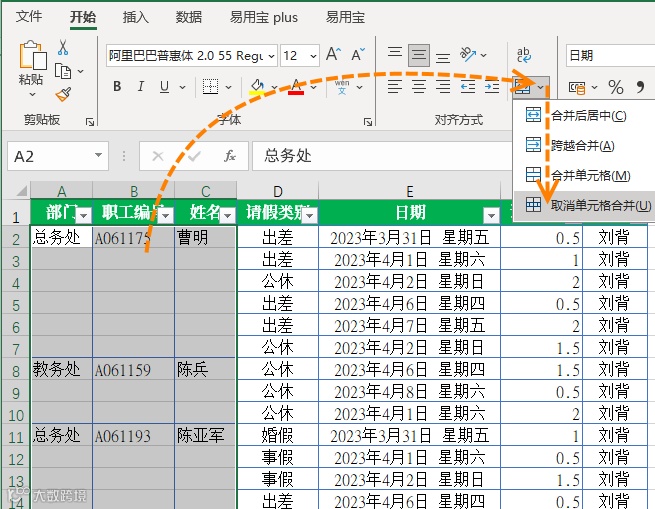This screenshot has width=655, height=509.
Task: Expand the borders dropdown arrow
Action: point(228,87)
